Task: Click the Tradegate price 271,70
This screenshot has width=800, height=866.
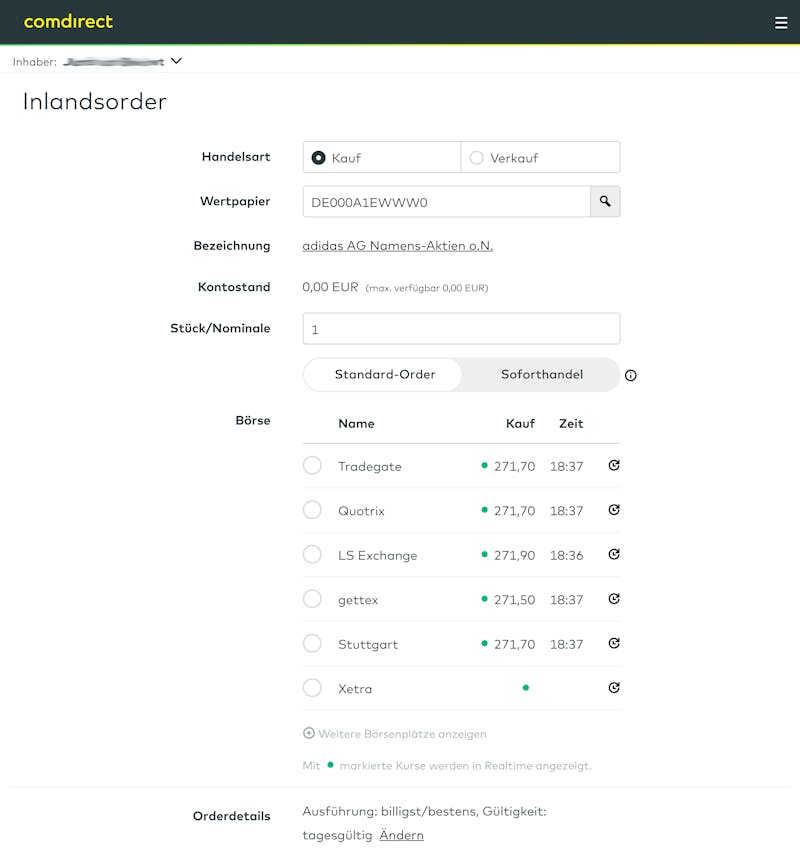Action: tap(514, 467)
